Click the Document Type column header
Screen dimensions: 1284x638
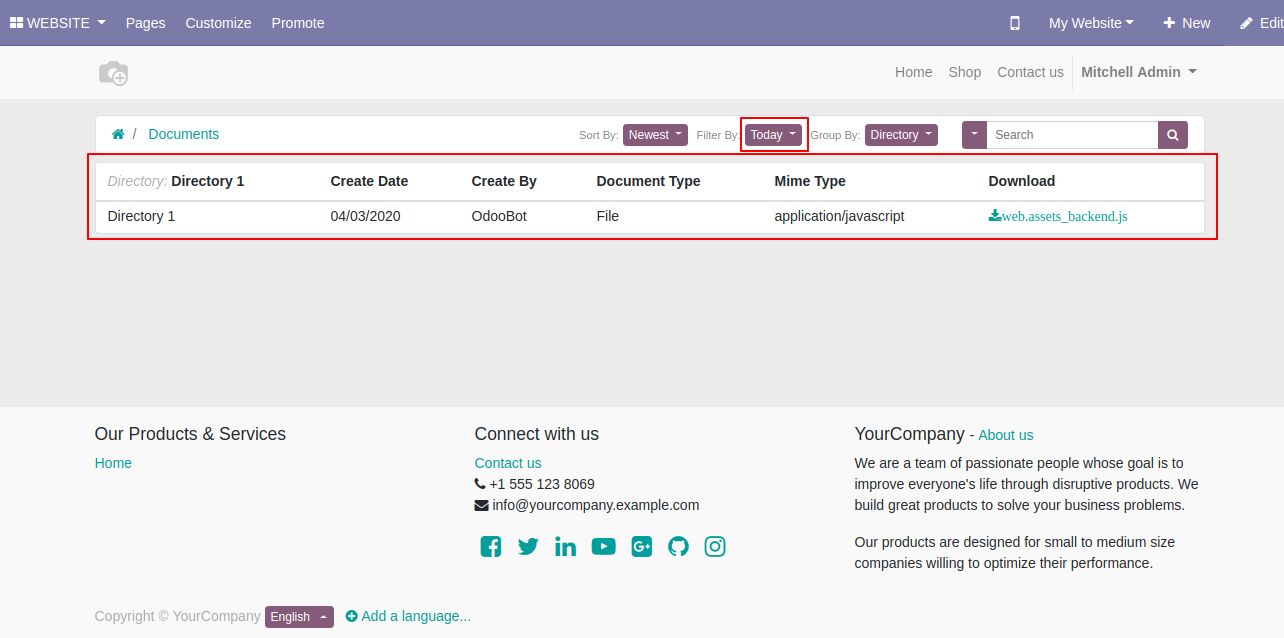[x=648, y=181]
